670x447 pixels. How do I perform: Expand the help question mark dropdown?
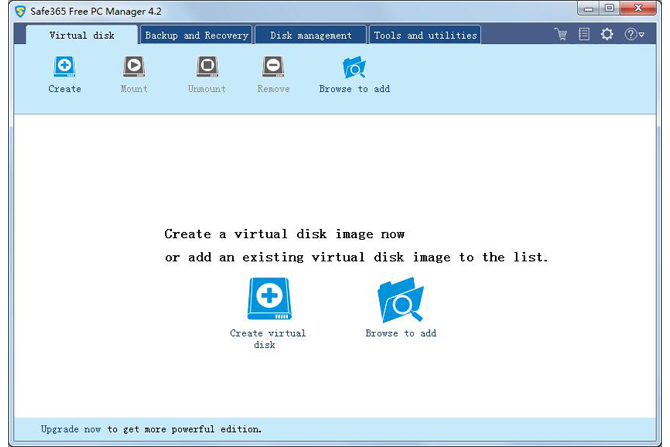[x=634, y=34]
